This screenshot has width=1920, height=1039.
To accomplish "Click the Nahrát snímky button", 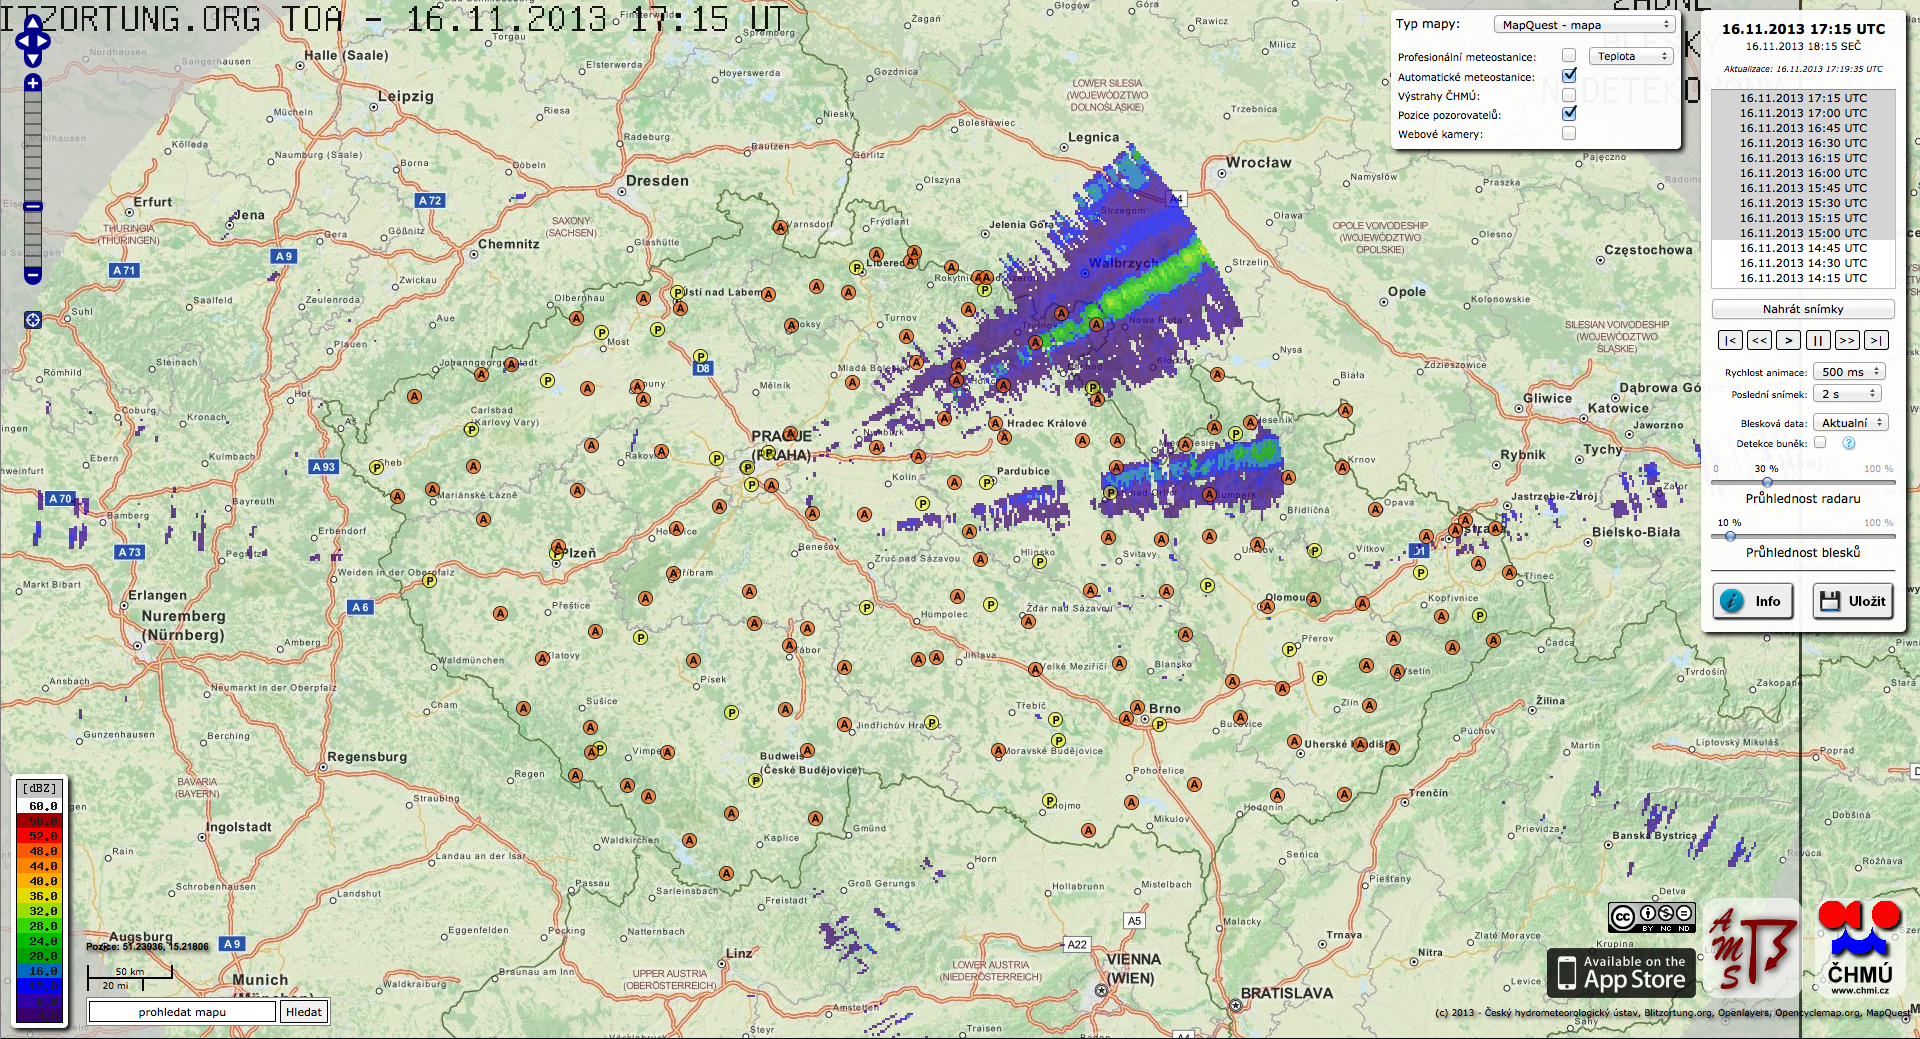I will coord(1803,309).
